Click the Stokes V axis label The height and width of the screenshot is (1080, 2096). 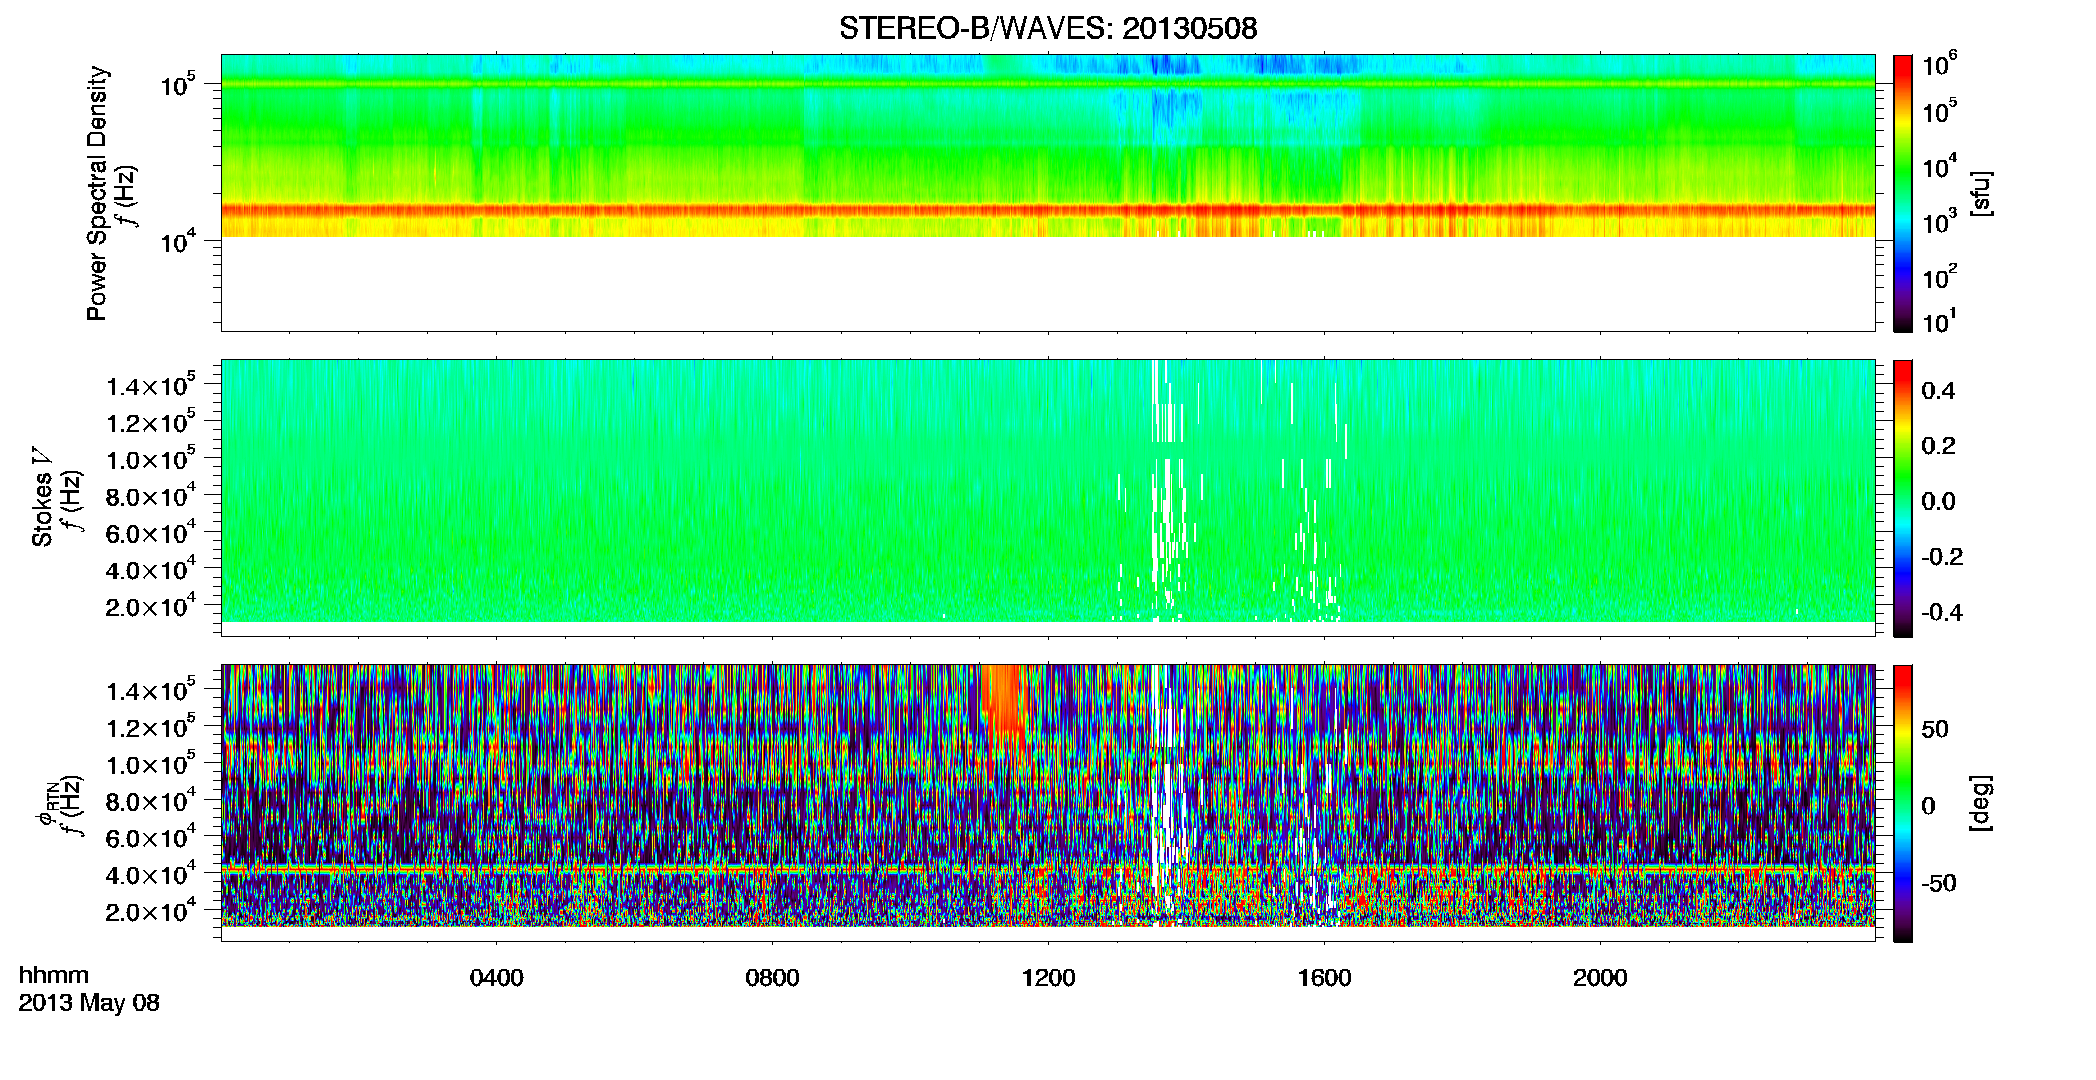(x=42, y=497)
